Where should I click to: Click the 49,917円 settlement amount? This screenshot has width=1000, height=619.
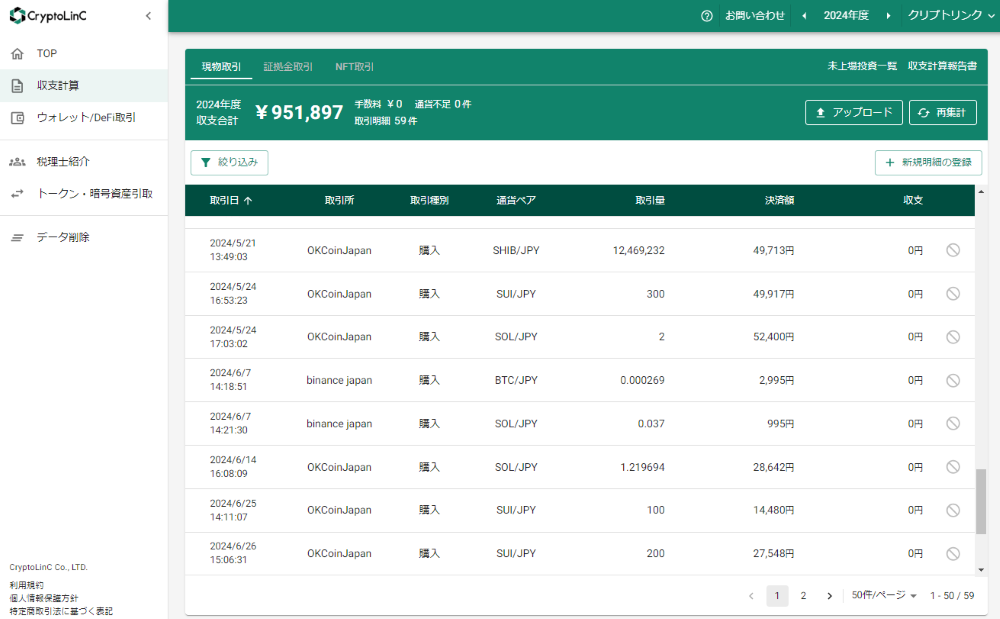pyautogui.click(x=774, y=294)
